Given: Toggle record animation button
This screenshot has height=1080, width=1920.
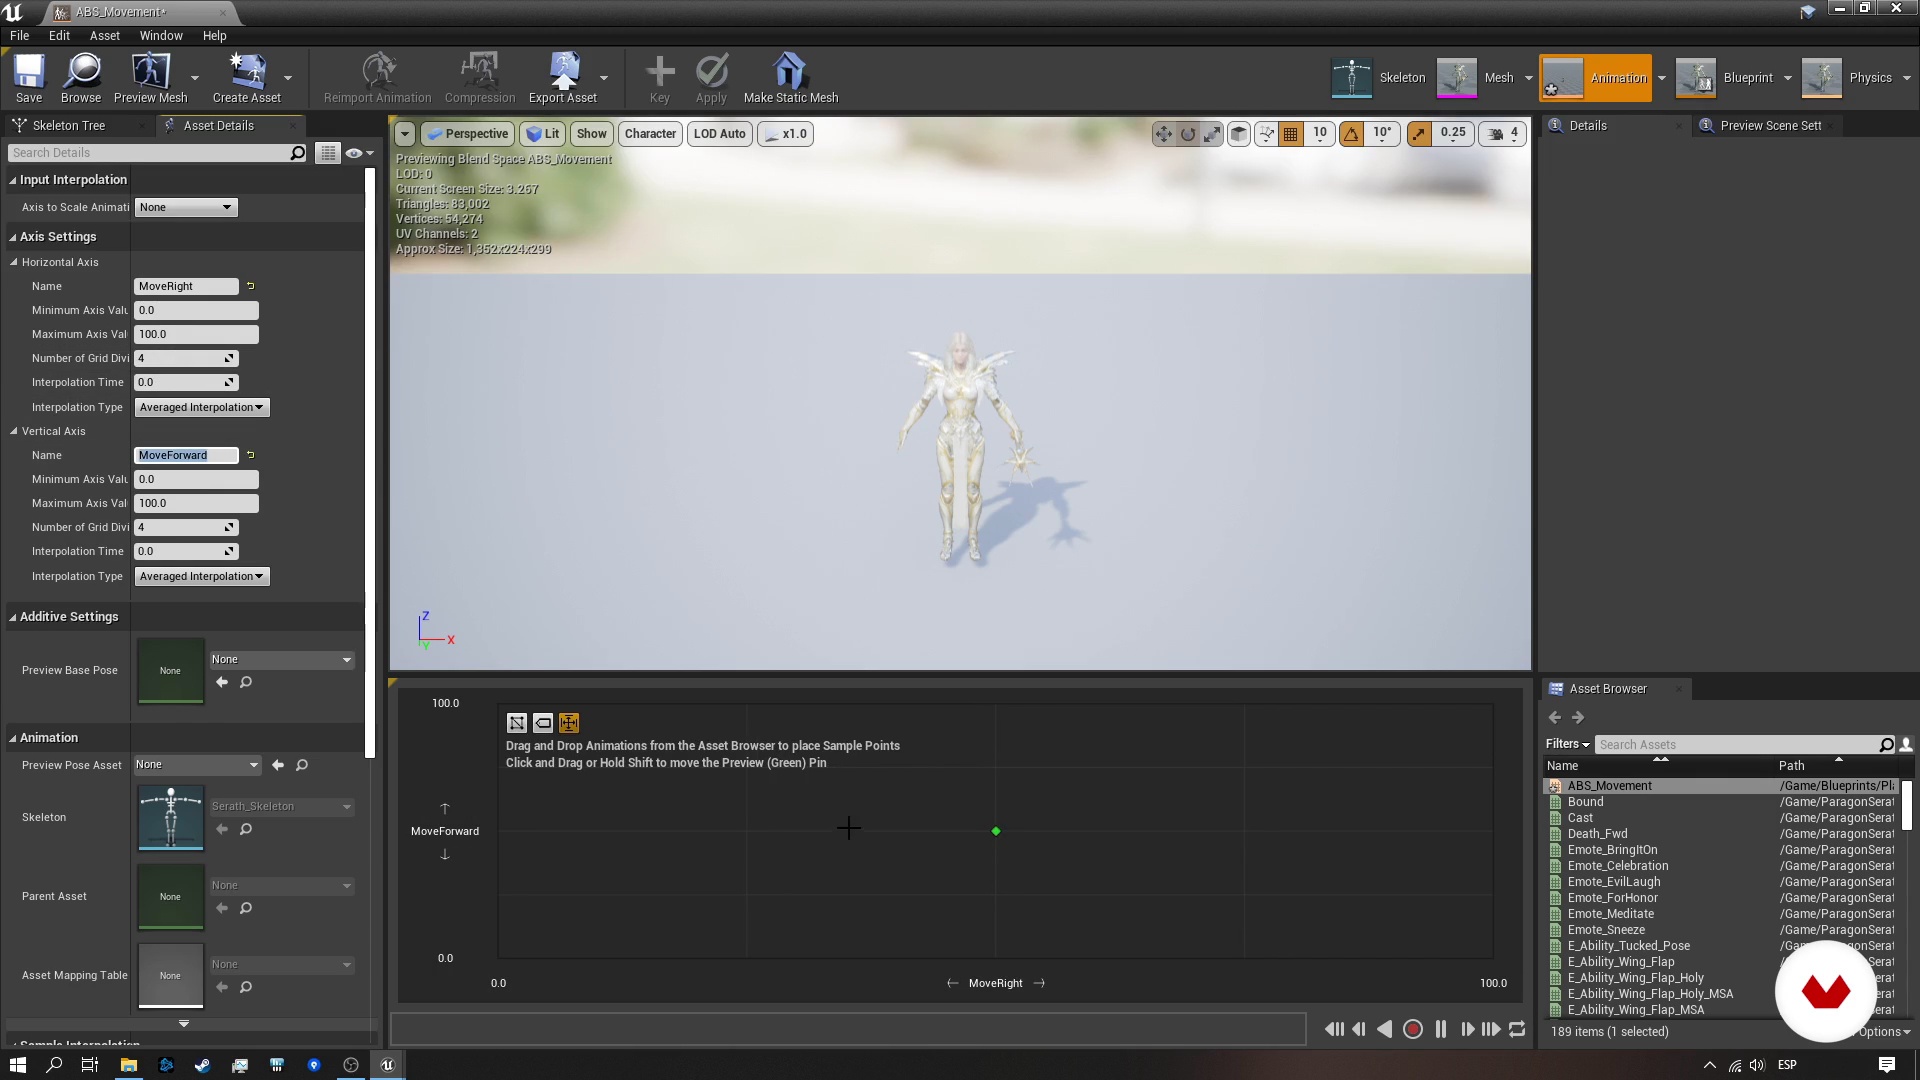Looking at the screenshot, I should (x=1412, y=1029).
